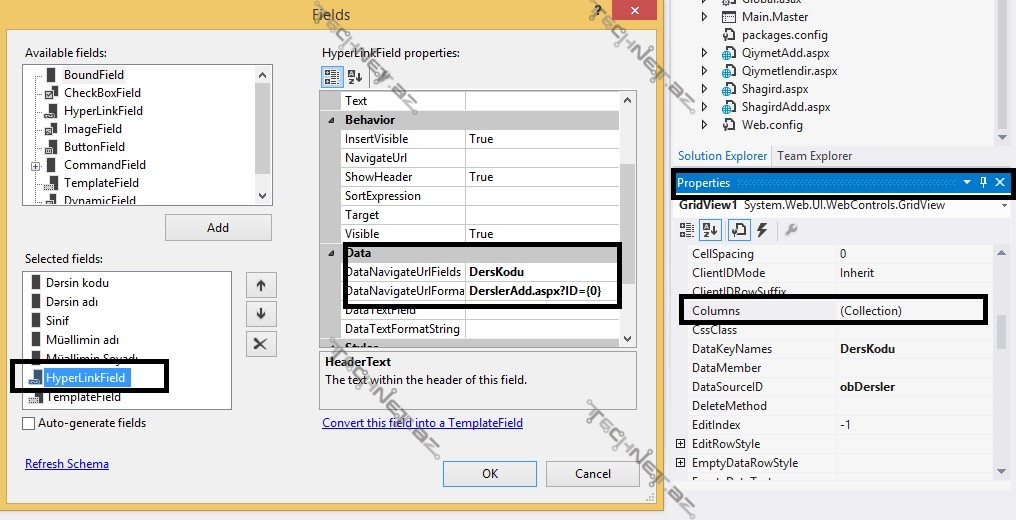Click the Property Pages icon in Properties panel
The width and height of the screenshot is (1016, 520).
click(791, 230)
